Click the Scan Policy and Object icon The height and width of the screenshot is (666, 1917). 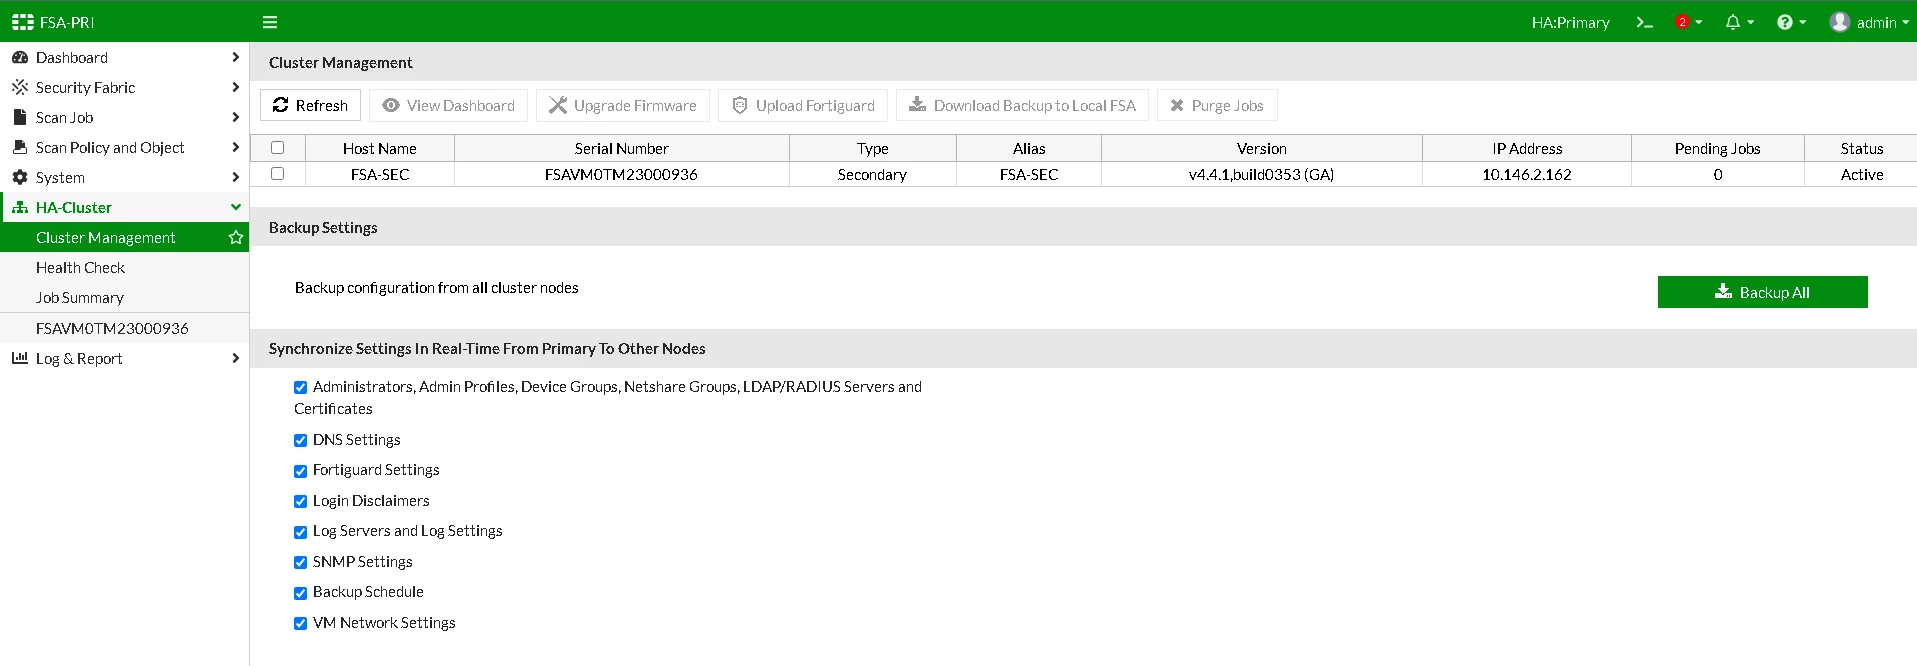click(x=20, y=147)
